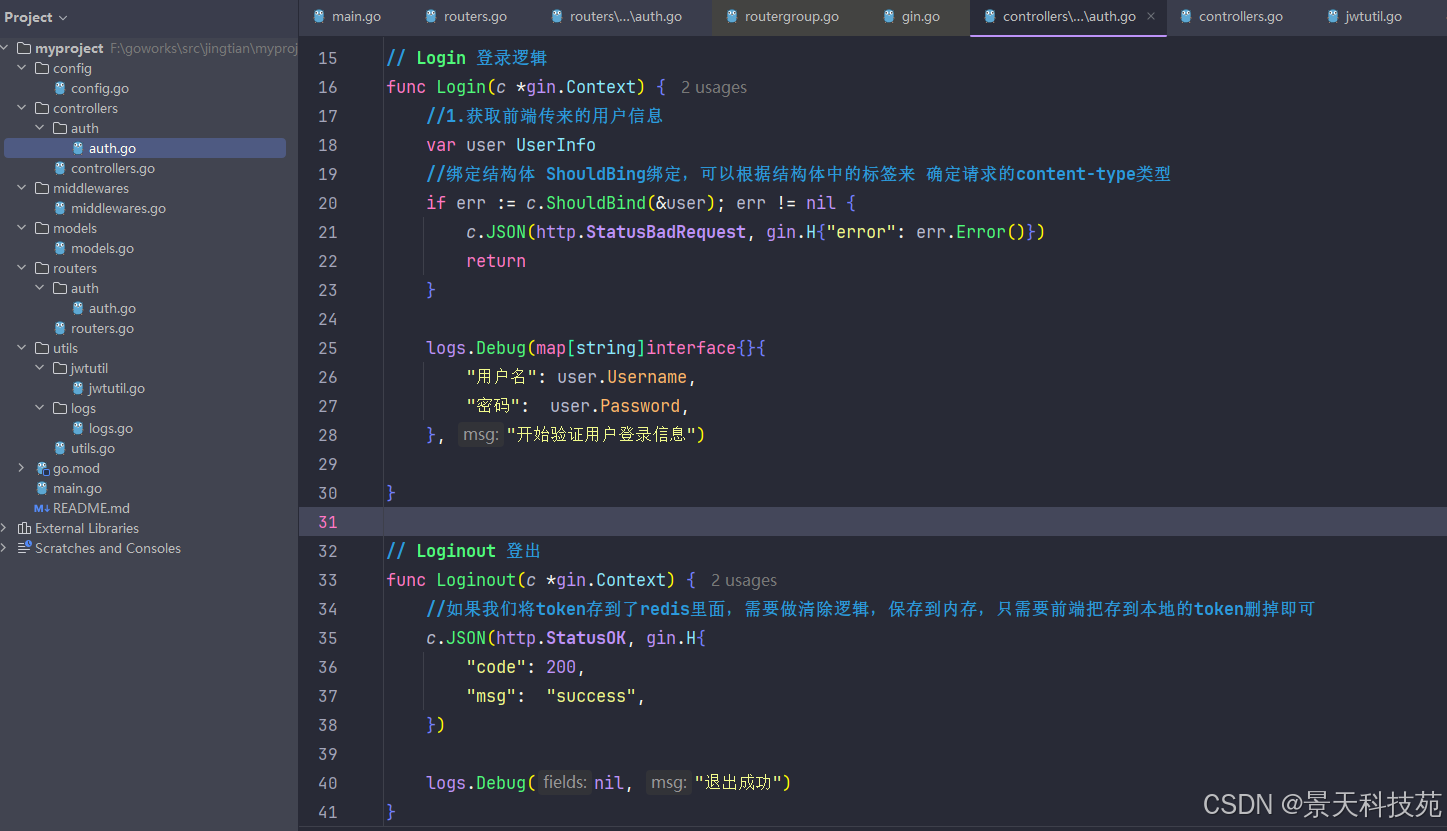The width and height of the screenshot is (1447, 831).
Task: Open logs.go file
Action: 110,428
